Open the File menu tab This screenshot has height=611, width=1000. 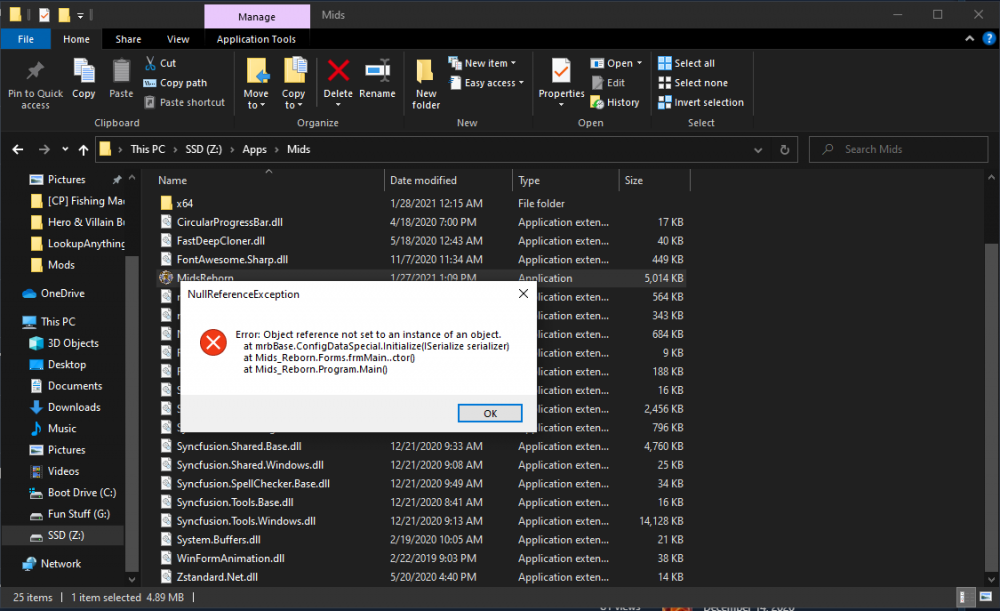[26, 39]
